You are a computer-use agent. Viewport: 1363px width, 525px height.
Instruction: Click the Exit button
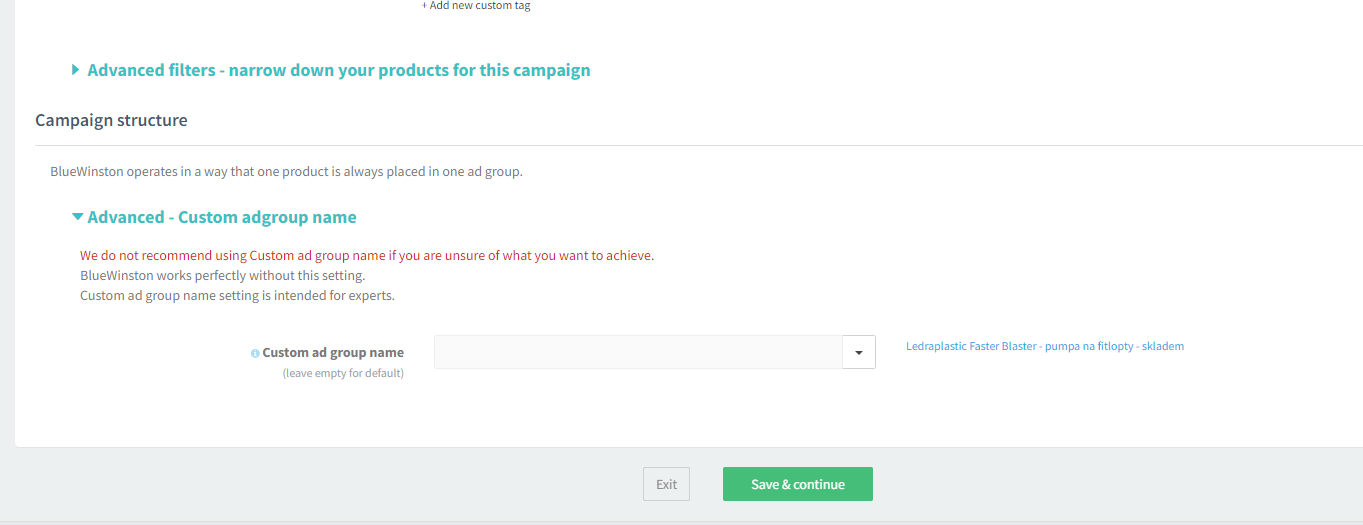click(666, 484)
